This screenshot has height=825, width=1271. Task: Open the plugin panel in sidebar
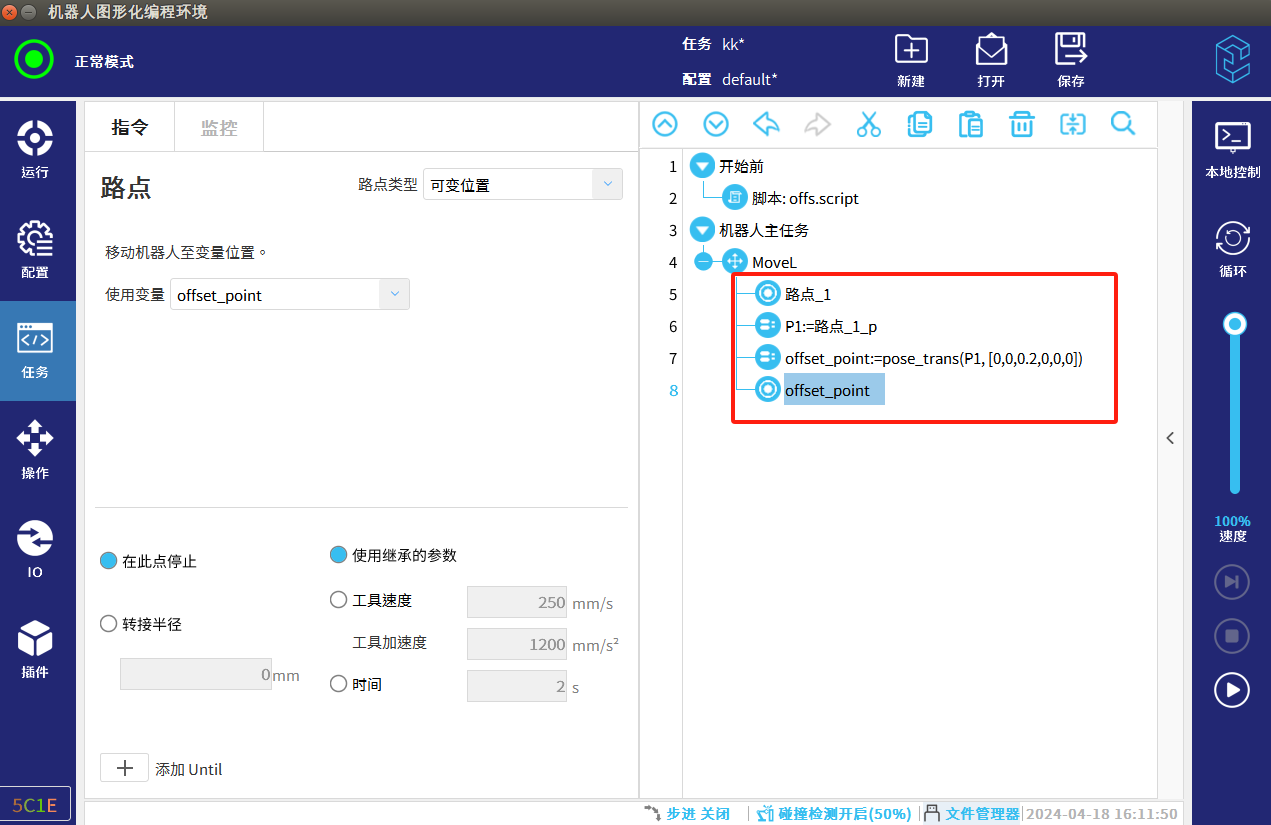(x=36, y=649)
